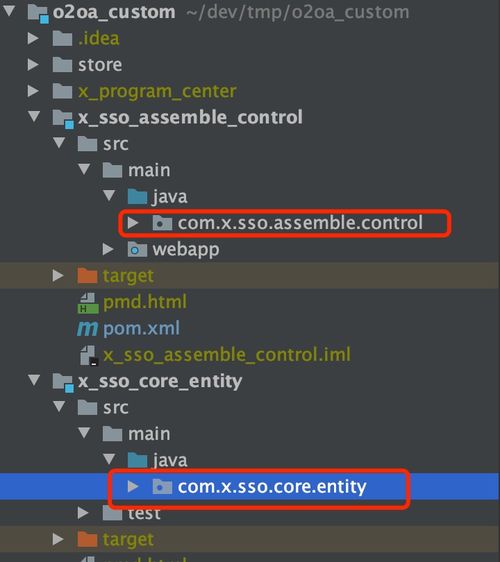Viewport: 500px width, 562px height.
Task: Click the x_sso_assemble_control.iml file icon
Action: click(88, 356)
